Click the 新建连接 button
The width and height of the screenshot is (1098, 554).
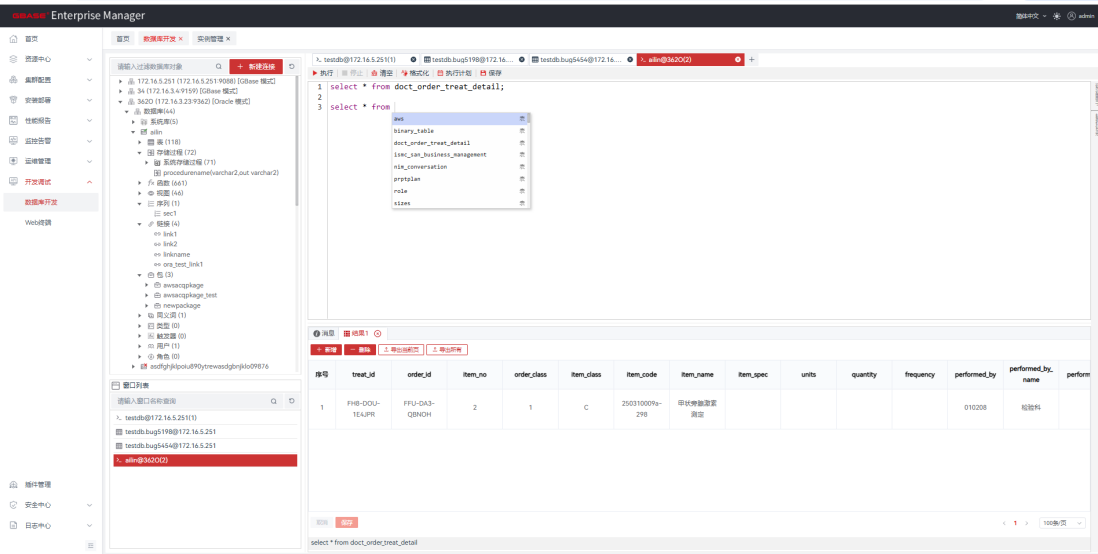click(256, 66)
